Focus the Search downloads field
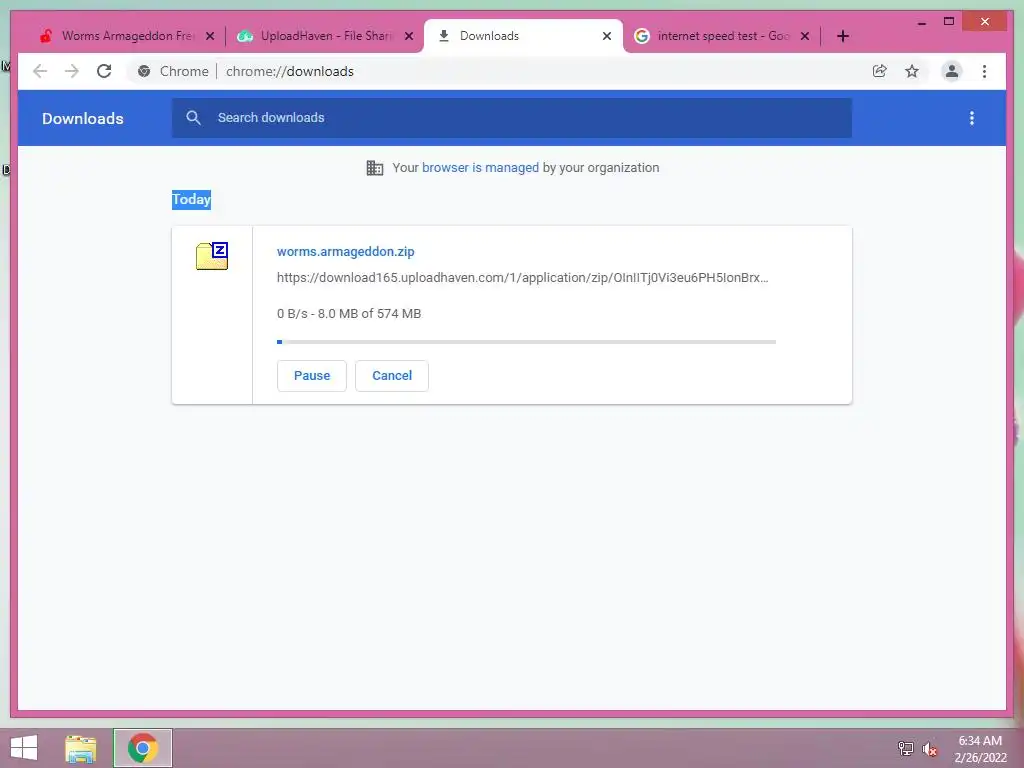The image size is (1024, 768). 512,118
